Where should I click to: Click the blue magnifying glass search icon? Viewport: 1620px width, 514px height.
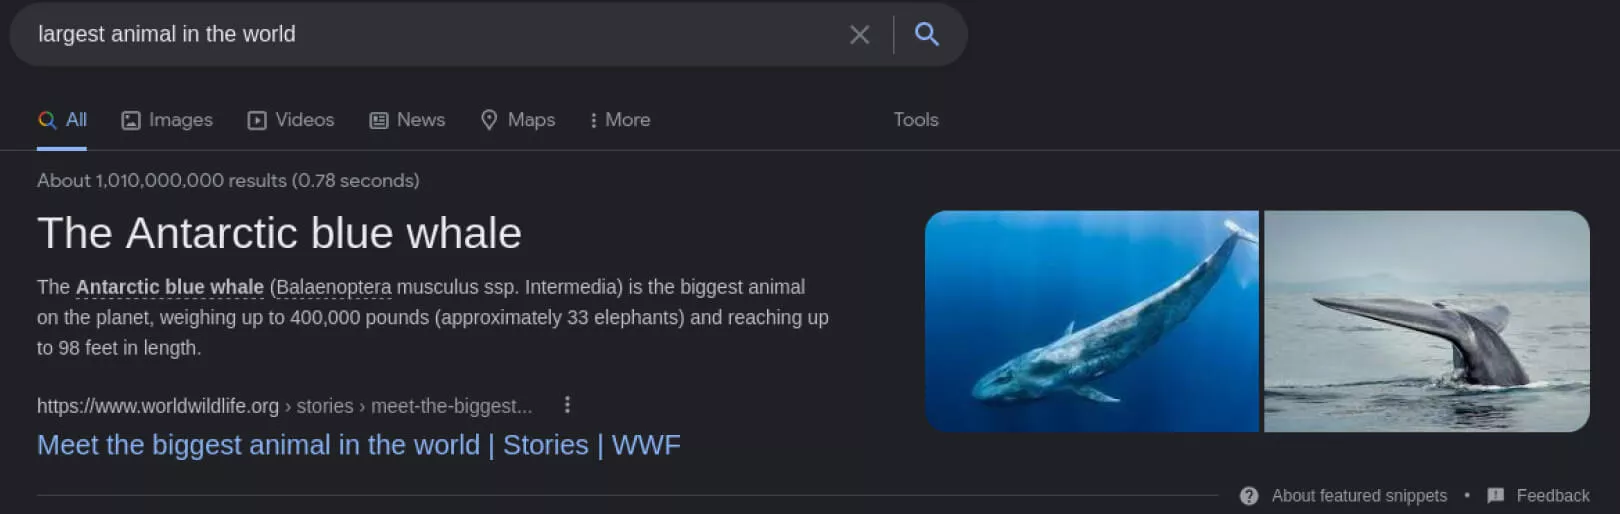pos(927,34)
